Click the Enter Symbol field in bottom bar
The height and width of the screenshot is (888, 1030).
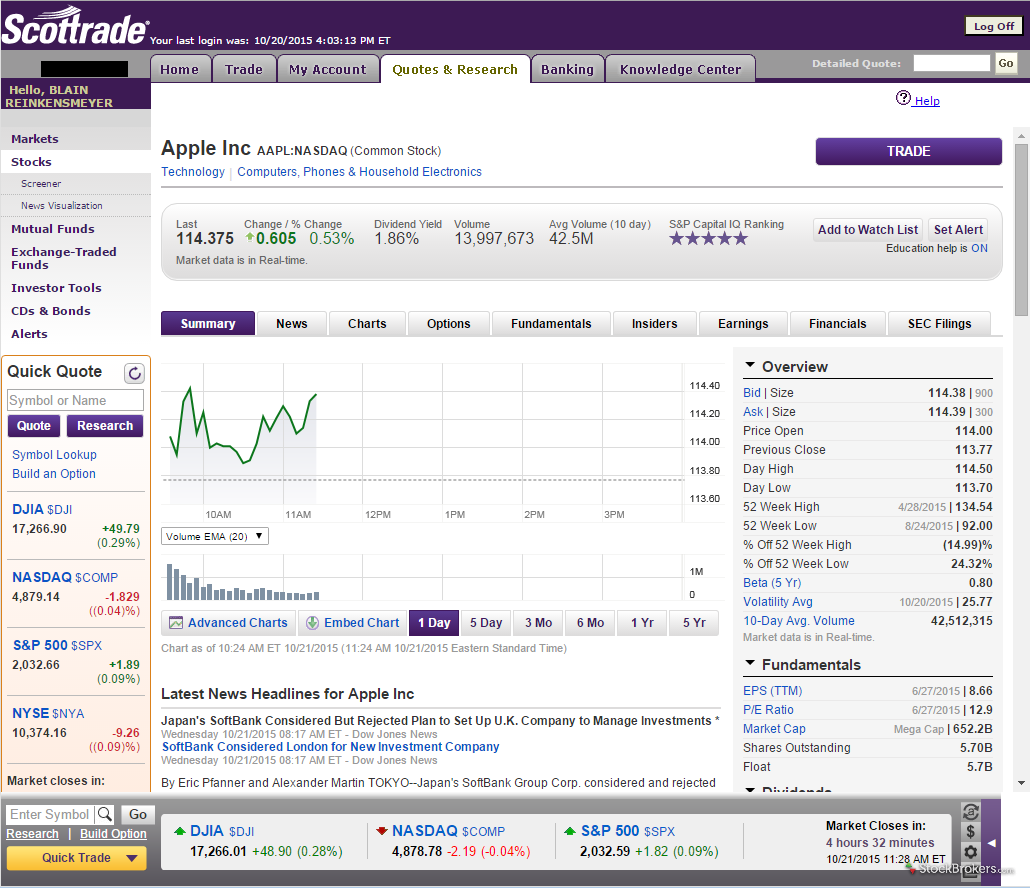pos(51,814)
